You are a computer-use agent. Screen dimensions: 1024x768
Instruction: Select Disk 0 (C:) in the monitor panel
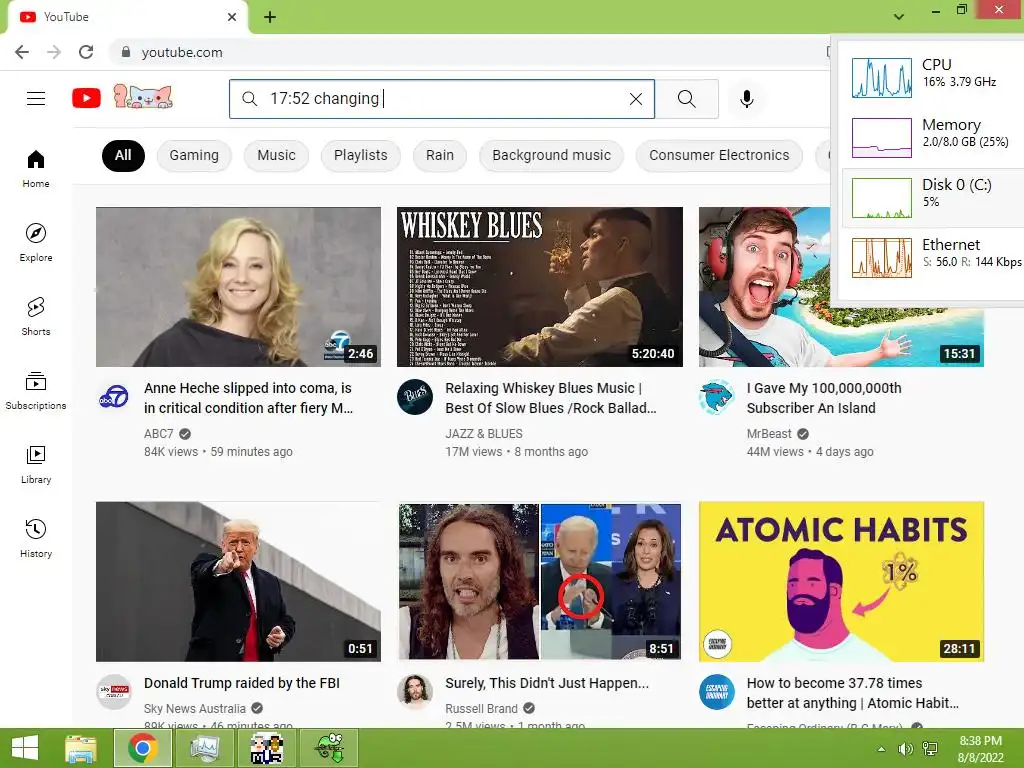[933, 197]
